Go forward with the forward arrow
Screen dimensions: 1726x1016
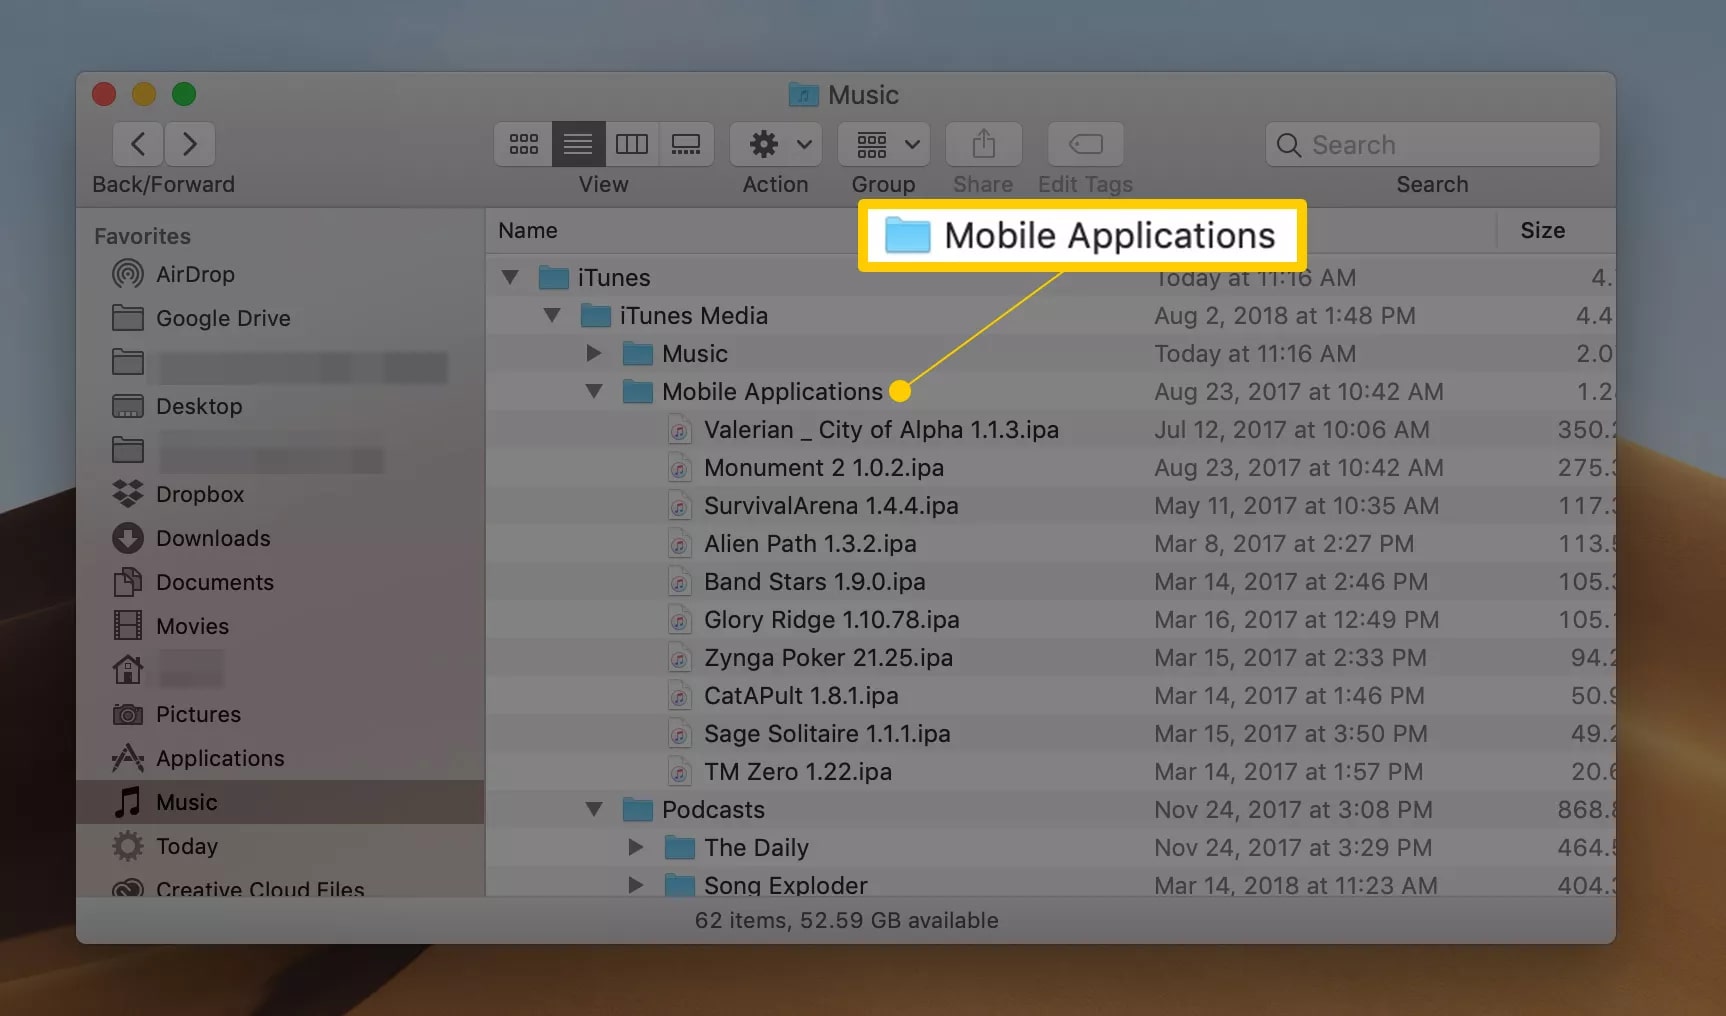189,144
